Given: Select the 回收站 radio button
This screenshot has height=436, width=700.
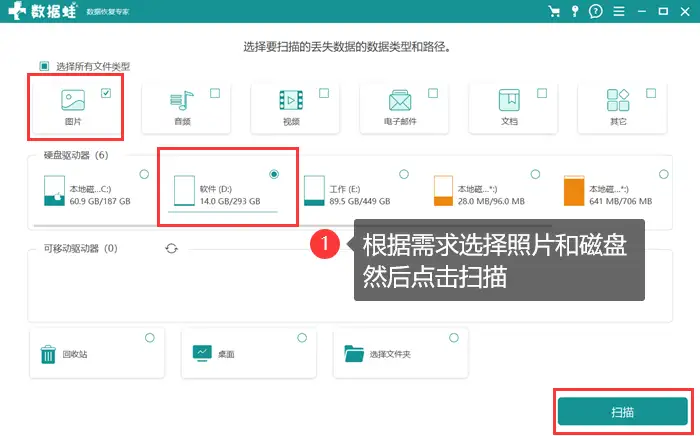Looking at the screenshot, I should 150,338.
